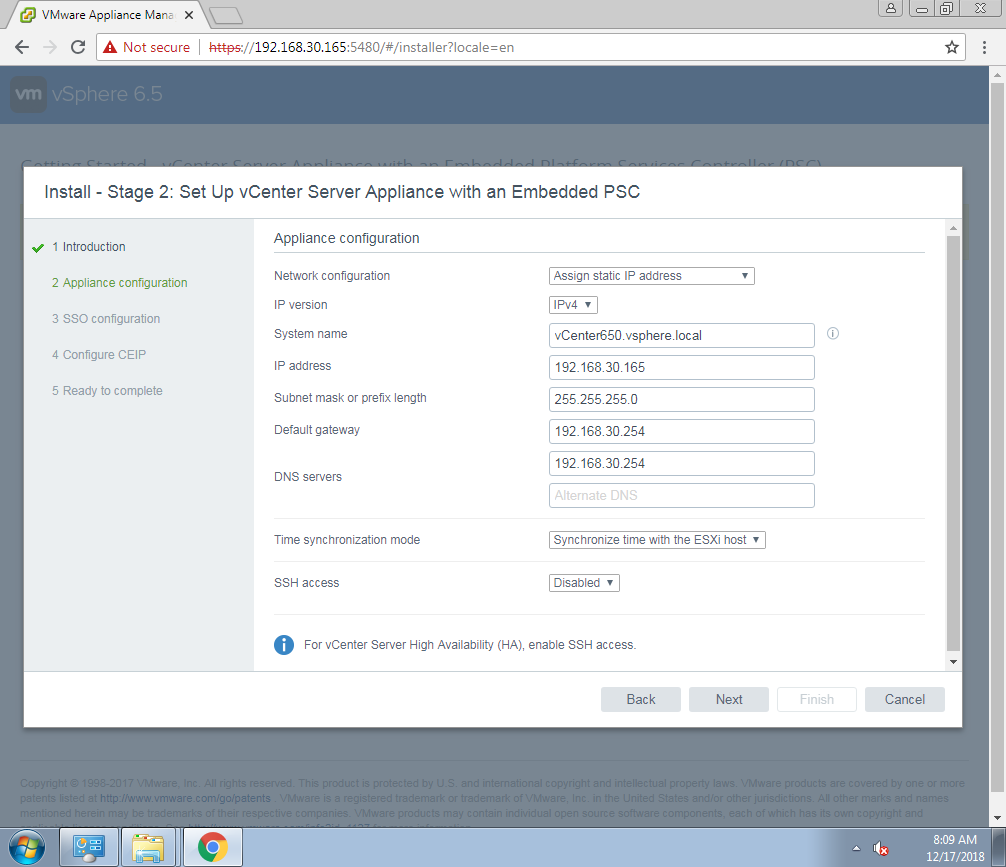Open the File Explorer taskbar icon
This screenshot has width=1006, height=867.
point(148,848)
